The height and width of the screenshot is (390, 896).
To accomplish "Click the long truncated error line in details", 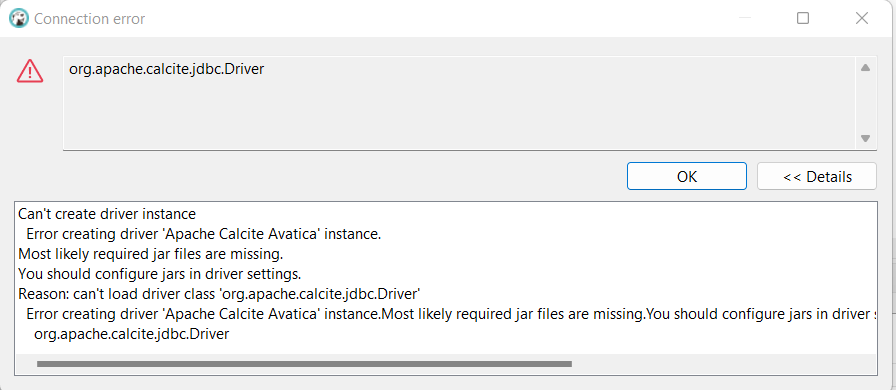I will tap(451, 314).
